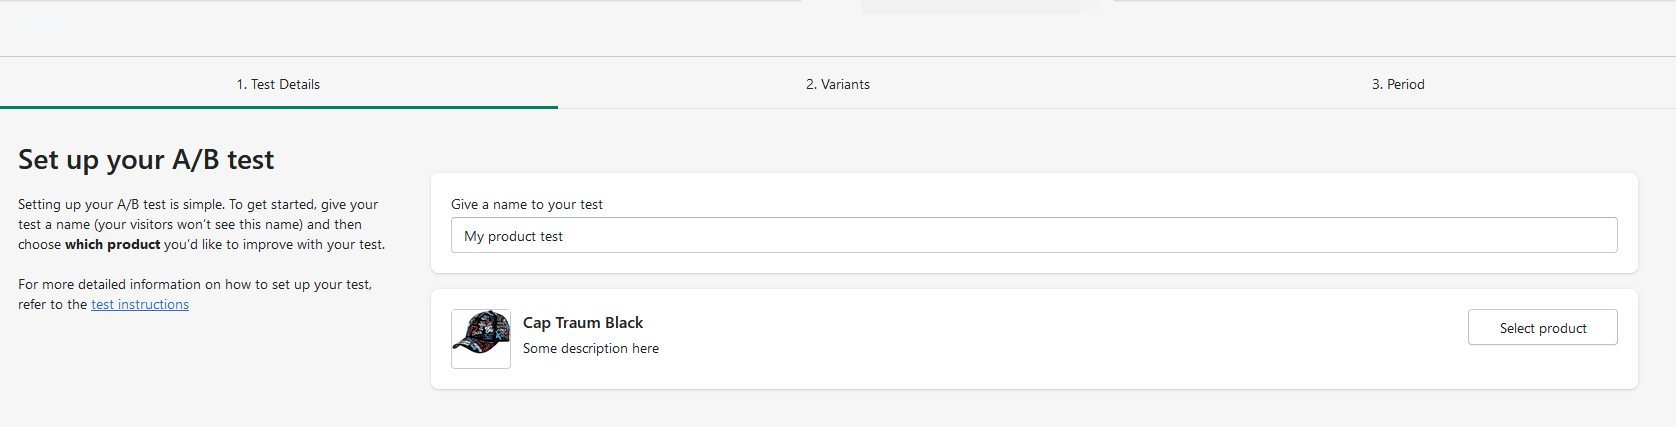Open the test instructions link
This screenshot has width=1676, height=427.
click(140, 305)
